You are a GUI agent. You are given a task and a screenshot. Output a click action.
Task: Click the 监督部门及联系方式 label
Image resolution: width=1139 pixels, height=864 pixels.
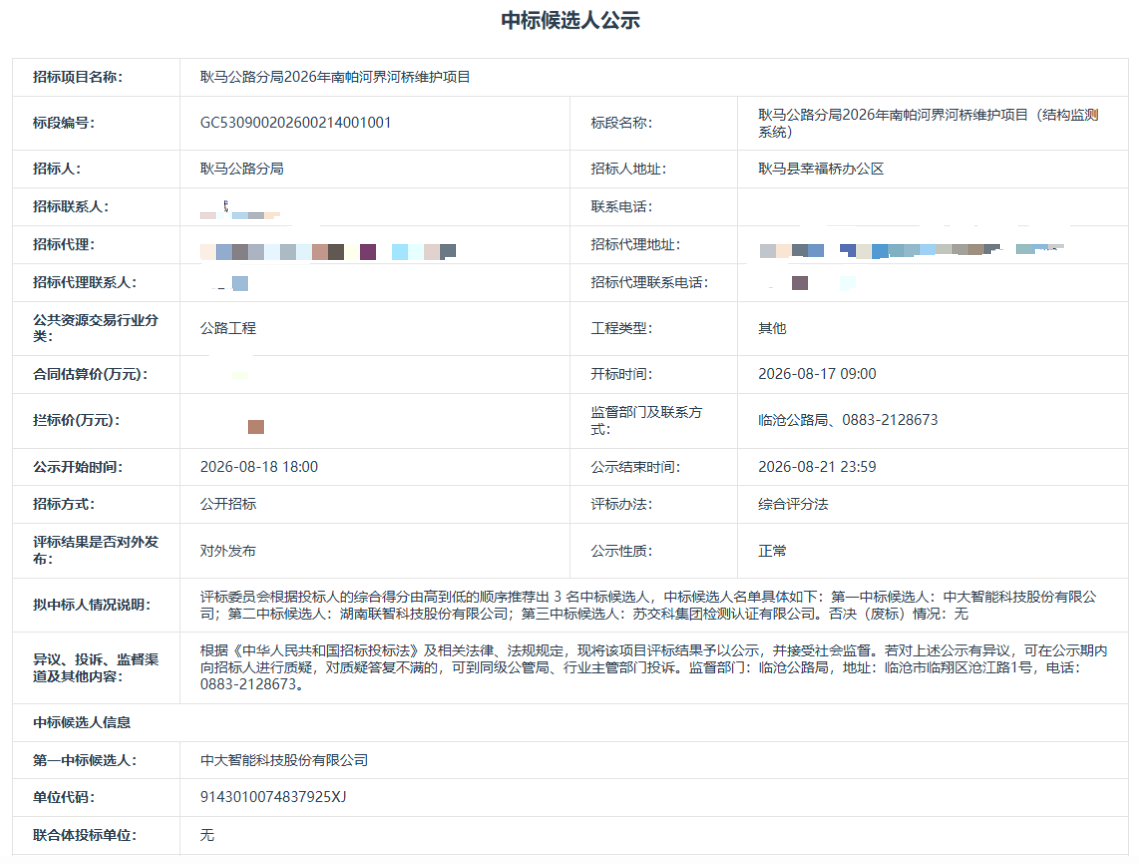646,420
